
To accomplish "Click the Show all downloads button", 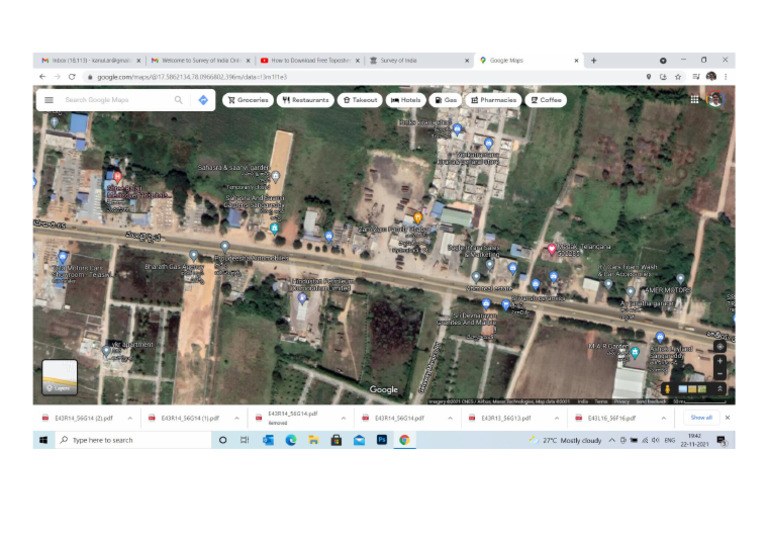I will click(x=701, y=417).
